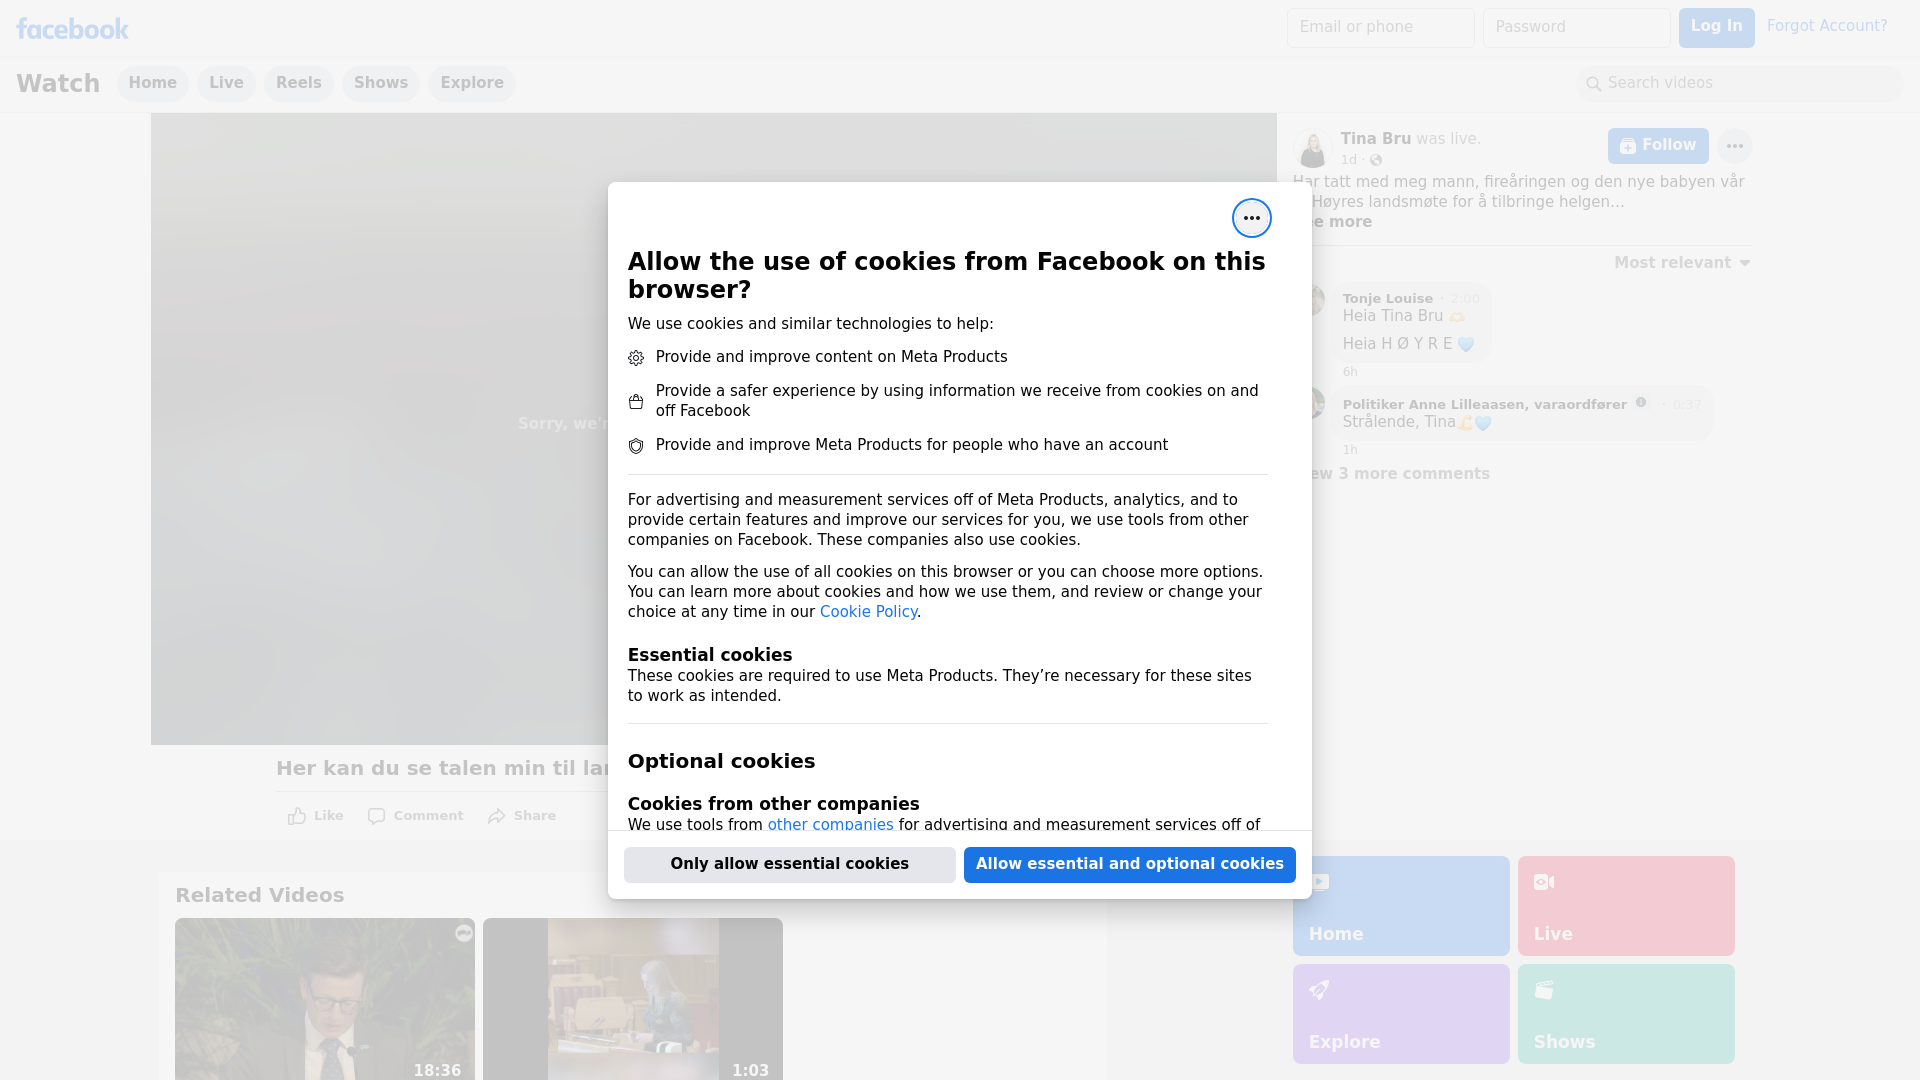The width and height of the screenshot is (1920, 1080).
Task: Click the options icon on the 18:36 video
Action: click(x=463, y=933)
